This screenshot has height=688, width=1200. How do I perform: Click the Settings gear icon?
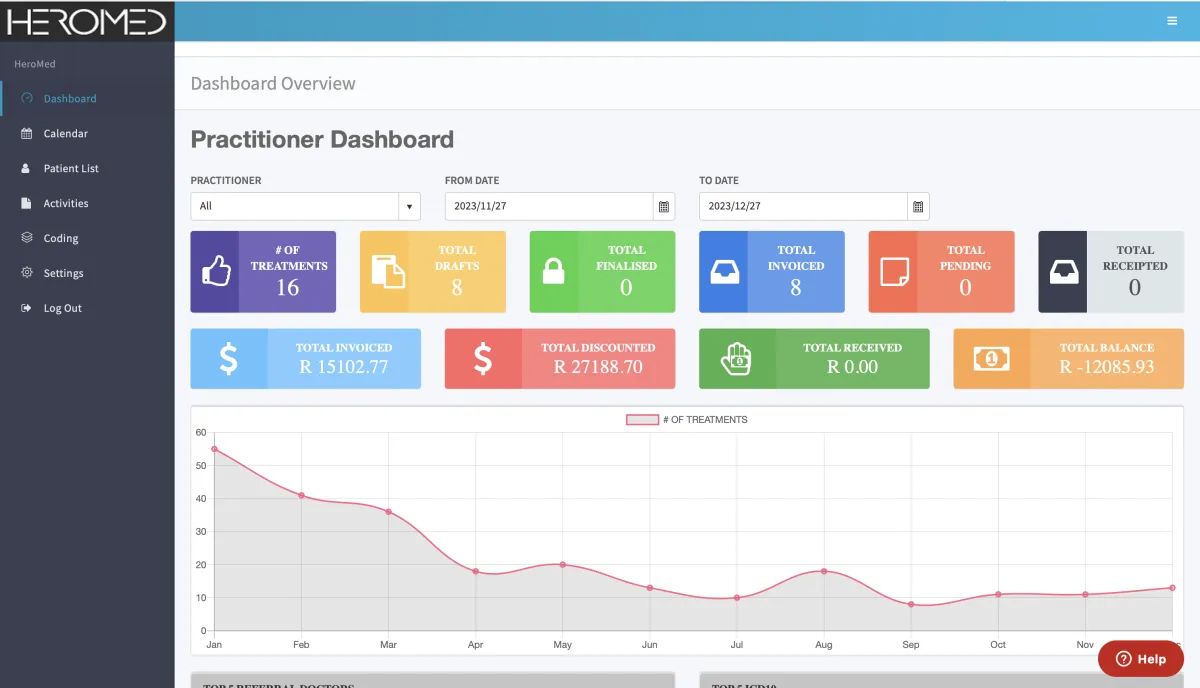tap(27, 273)
